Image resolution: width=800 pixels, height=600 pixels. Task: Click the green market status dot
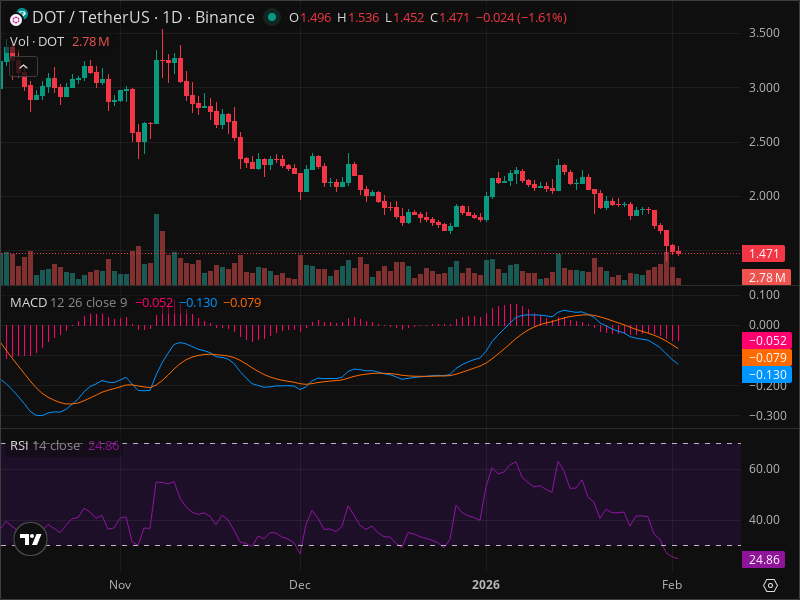[272, 17]
